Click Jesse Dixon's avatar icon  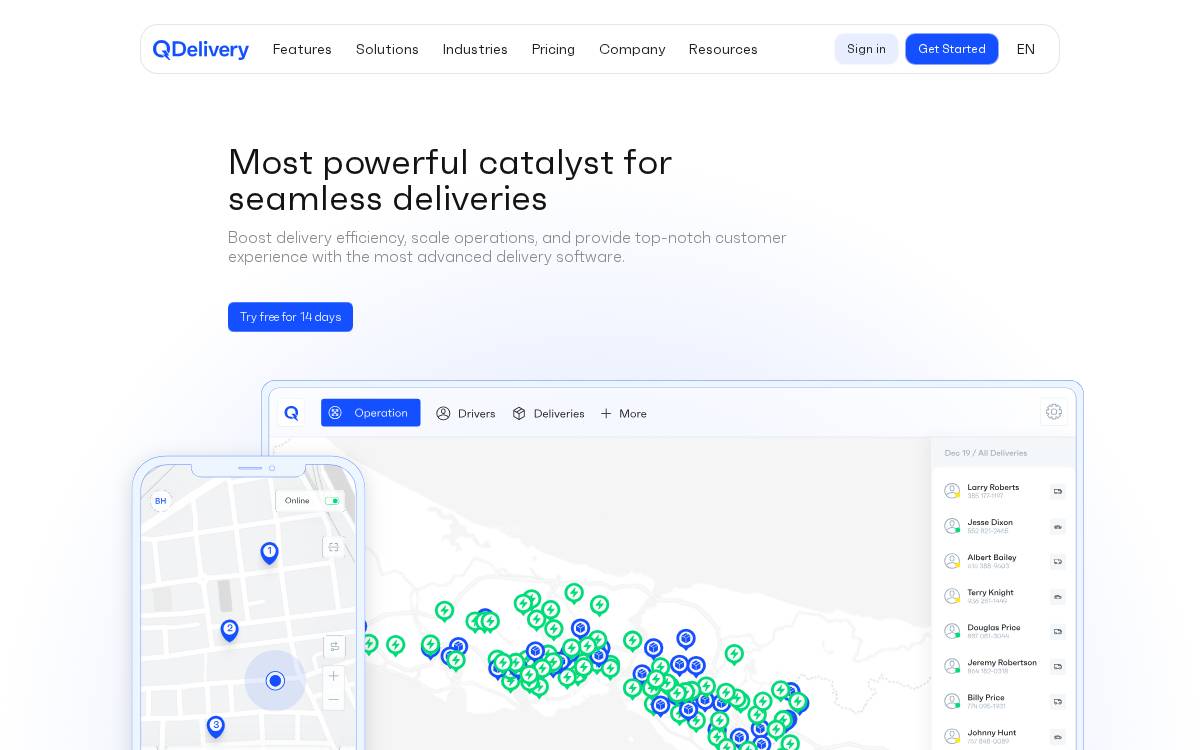pos(952,526)
